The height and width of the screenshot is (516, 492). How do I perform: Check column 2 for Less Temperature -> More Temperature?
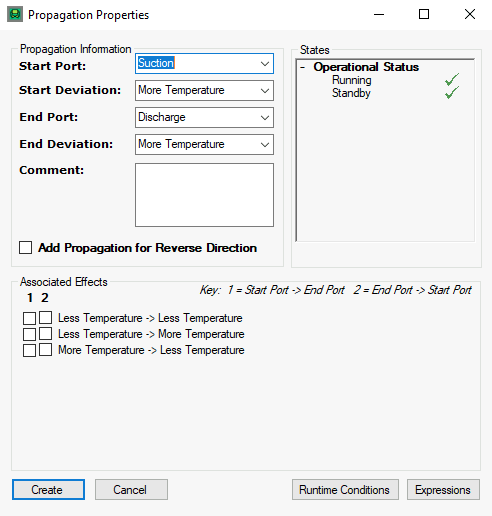(45, 333)
